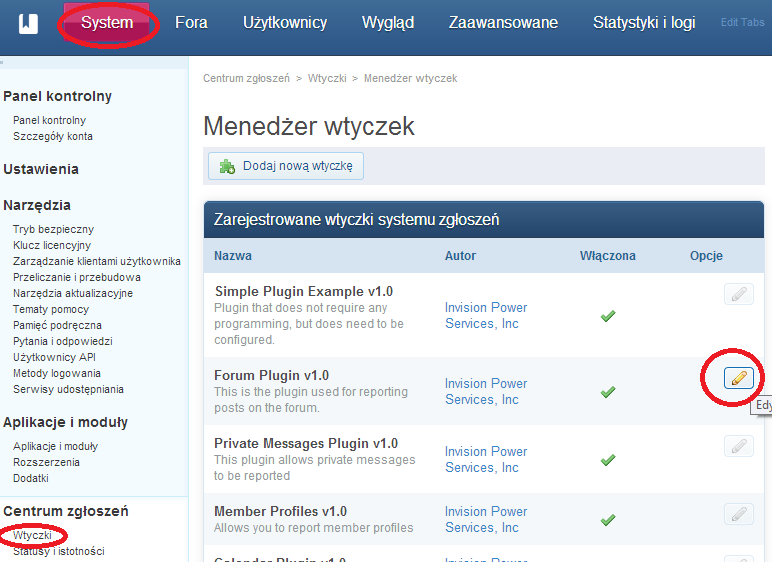
Task: Open Panel kontrolny sidebar link
Action: click(x=49, y=120)
